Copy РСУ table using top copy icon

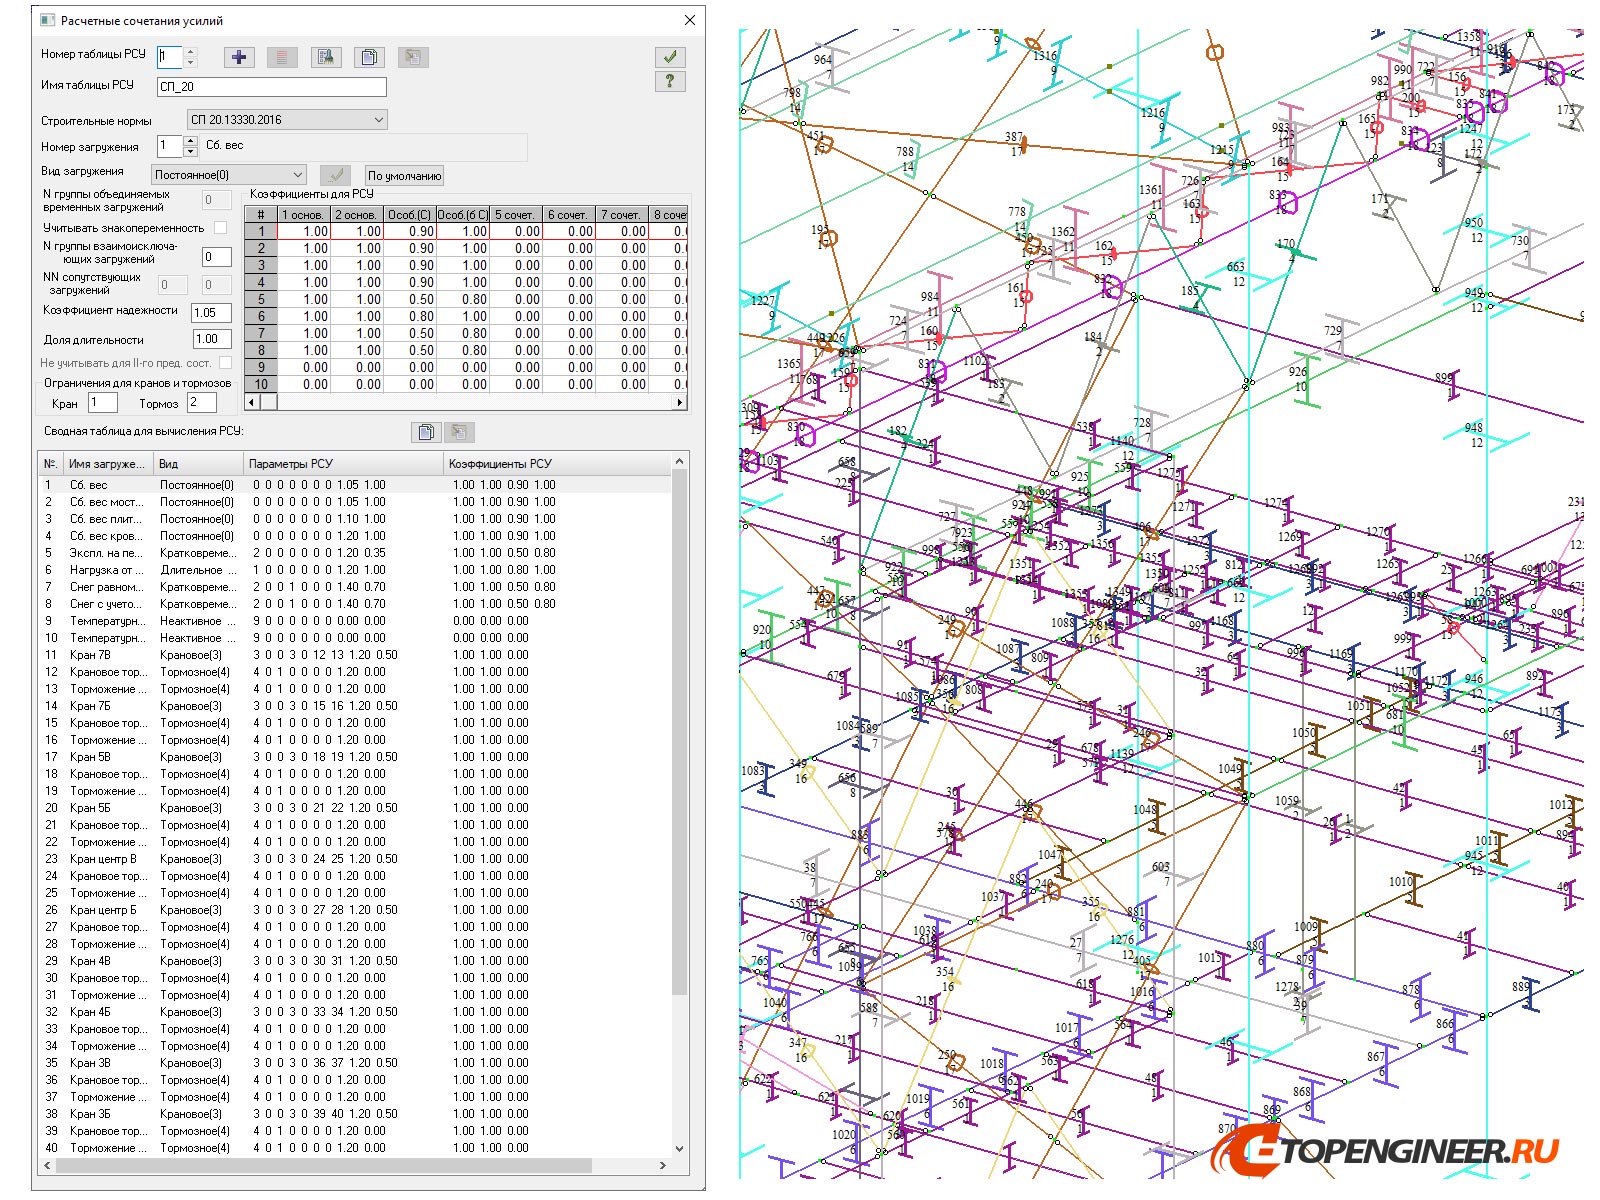369,57
